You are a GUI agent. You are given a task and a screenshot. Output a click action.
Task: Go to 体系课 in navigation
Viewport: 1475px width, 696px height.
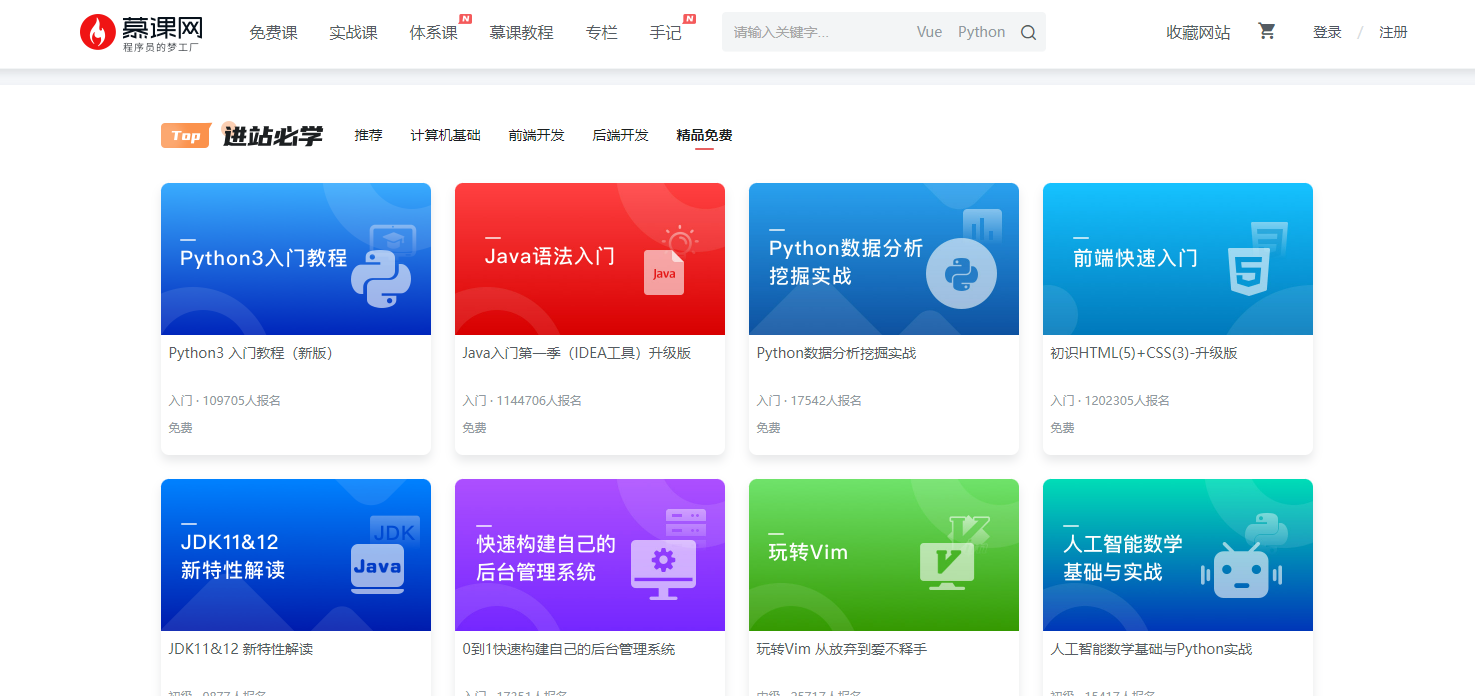pyautogui.click(x=433, y=32)
